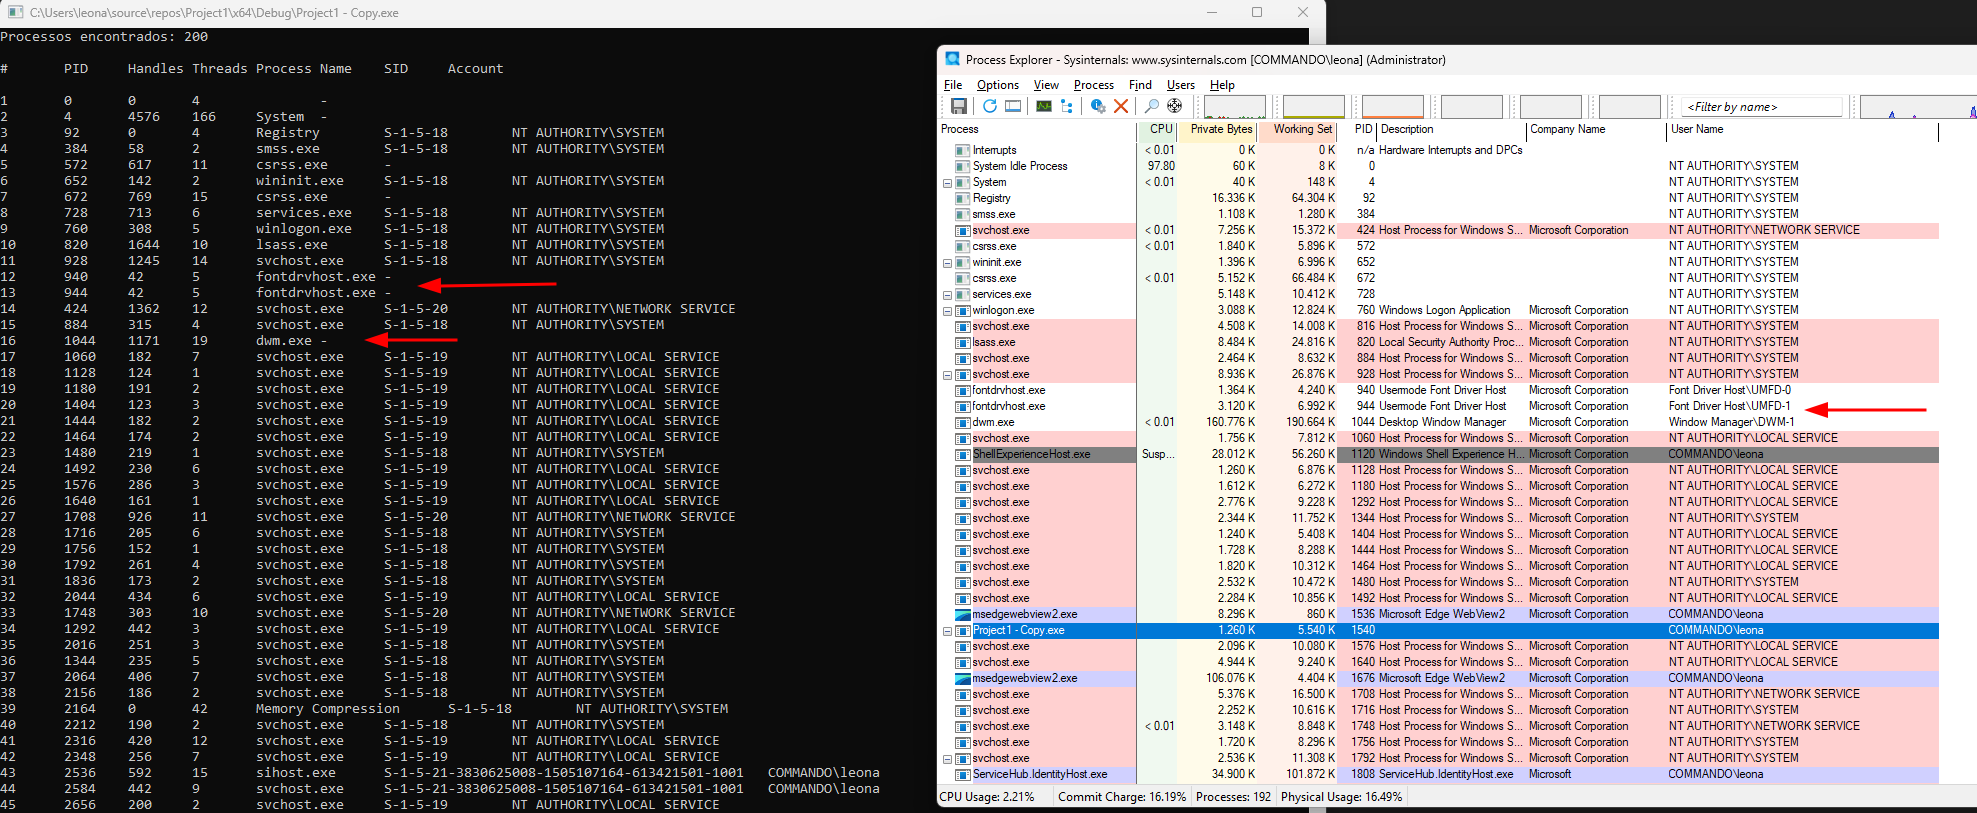The image size is (1977, 813).
Task: Sort by the Private Bytes column header
Action: tap(1220, 129)
